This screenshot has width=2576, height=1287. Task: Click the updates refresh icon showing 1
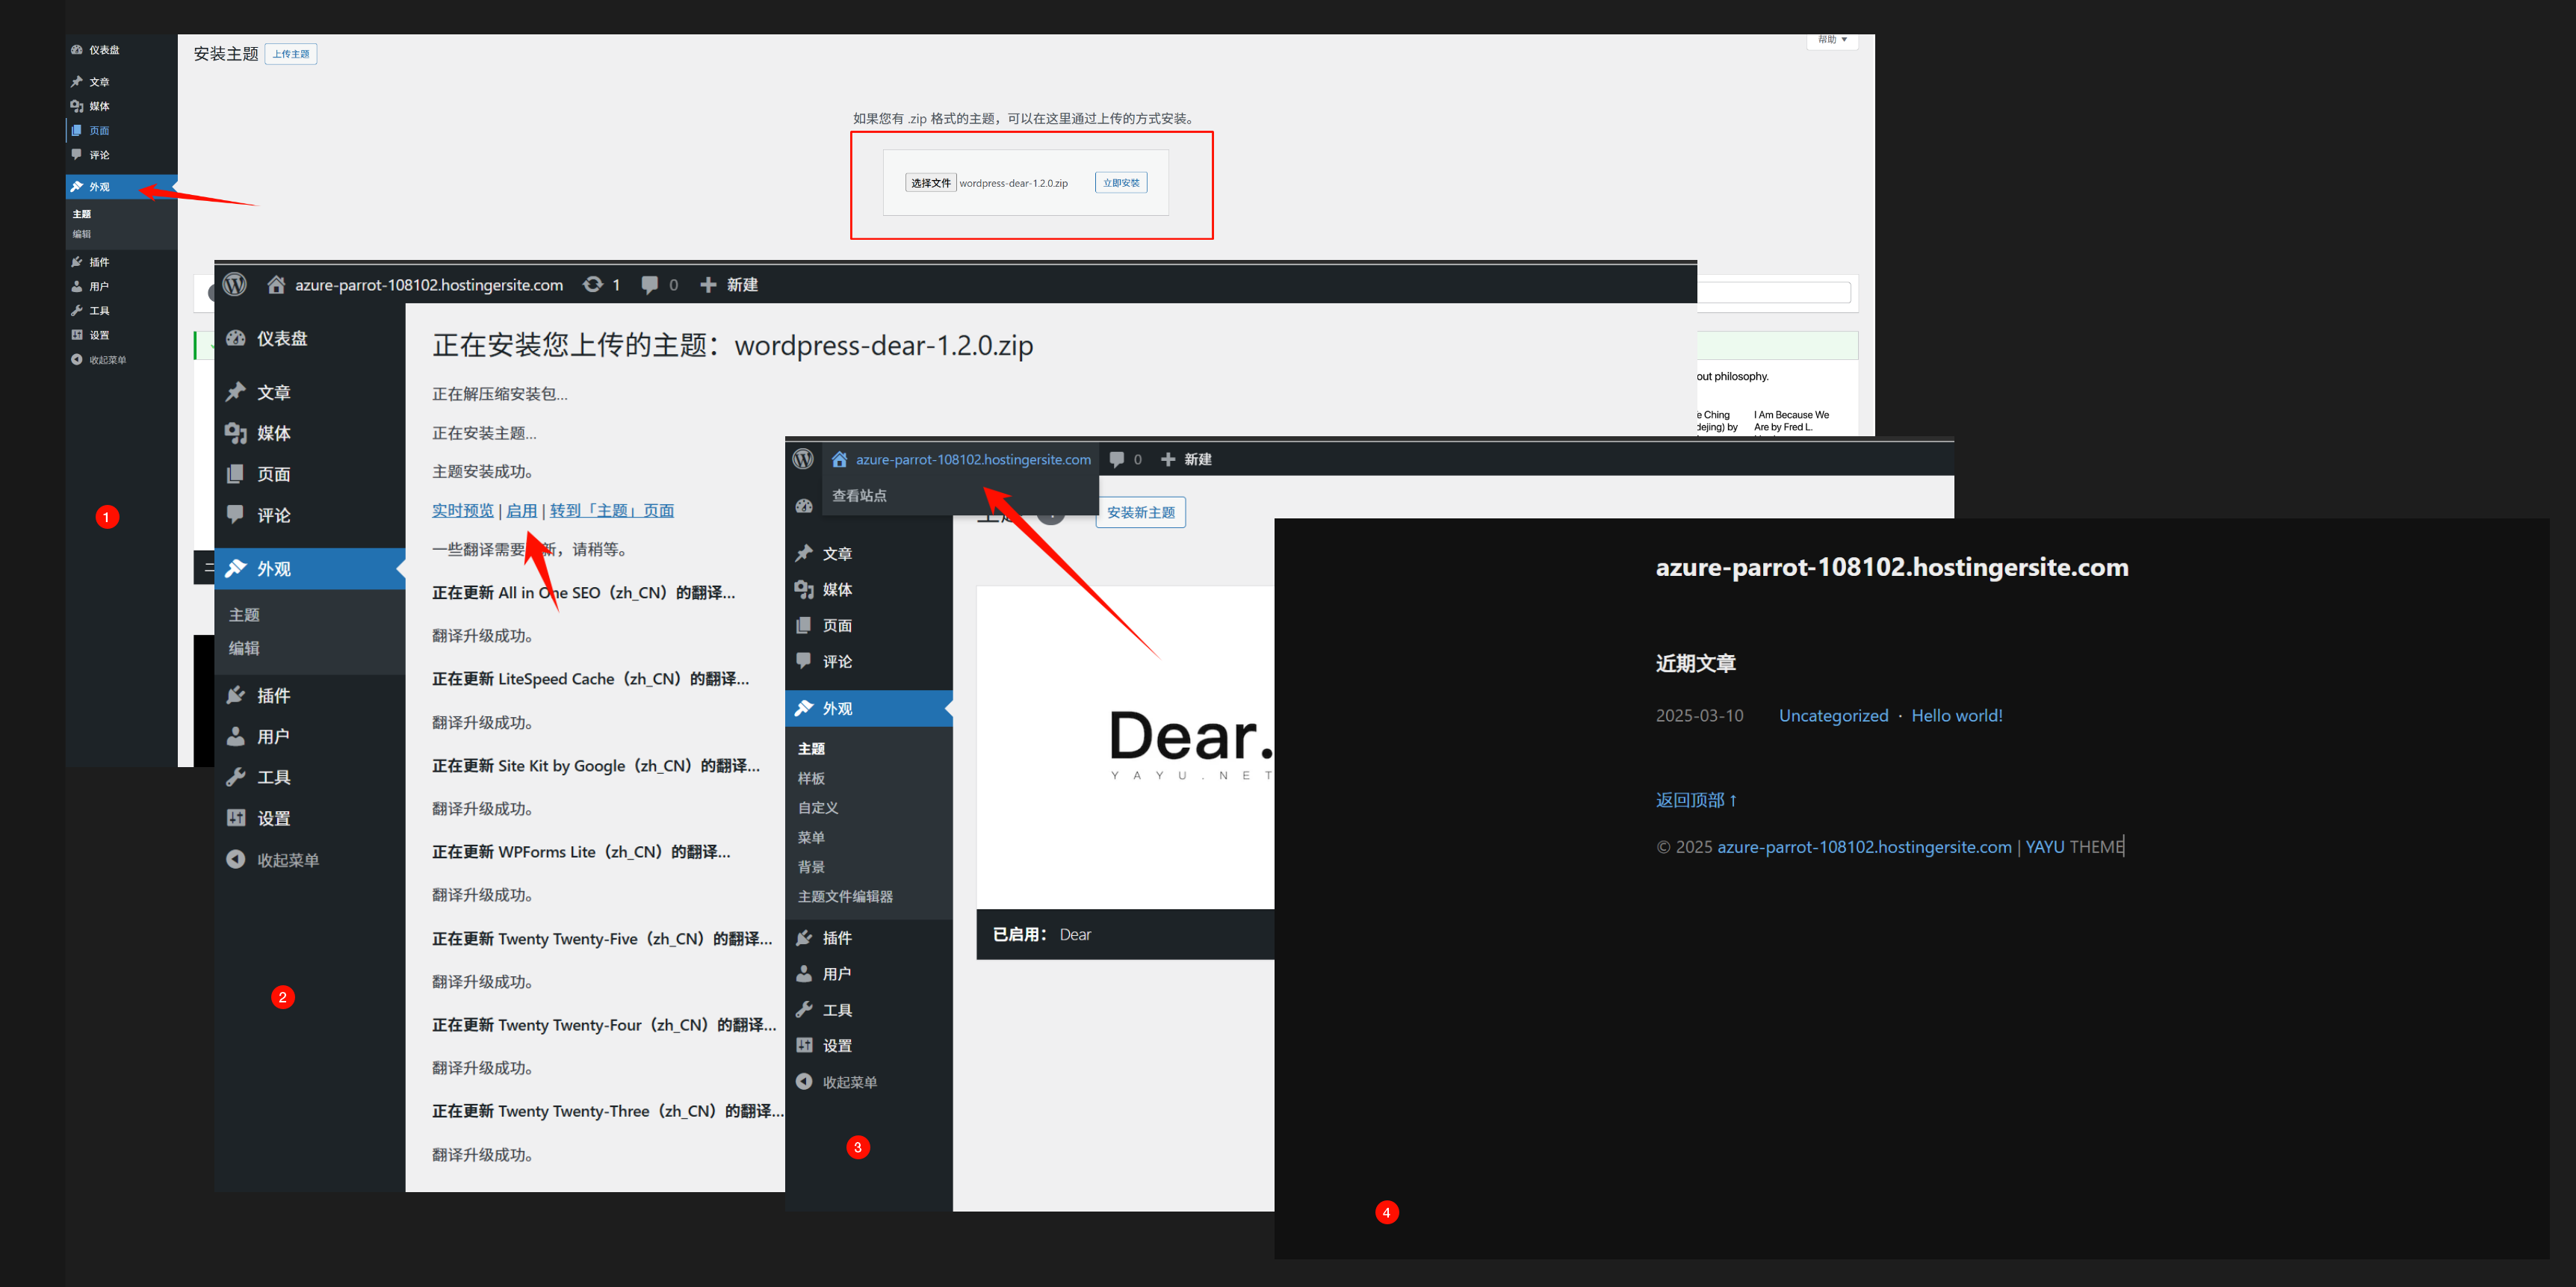pos(593,285)
